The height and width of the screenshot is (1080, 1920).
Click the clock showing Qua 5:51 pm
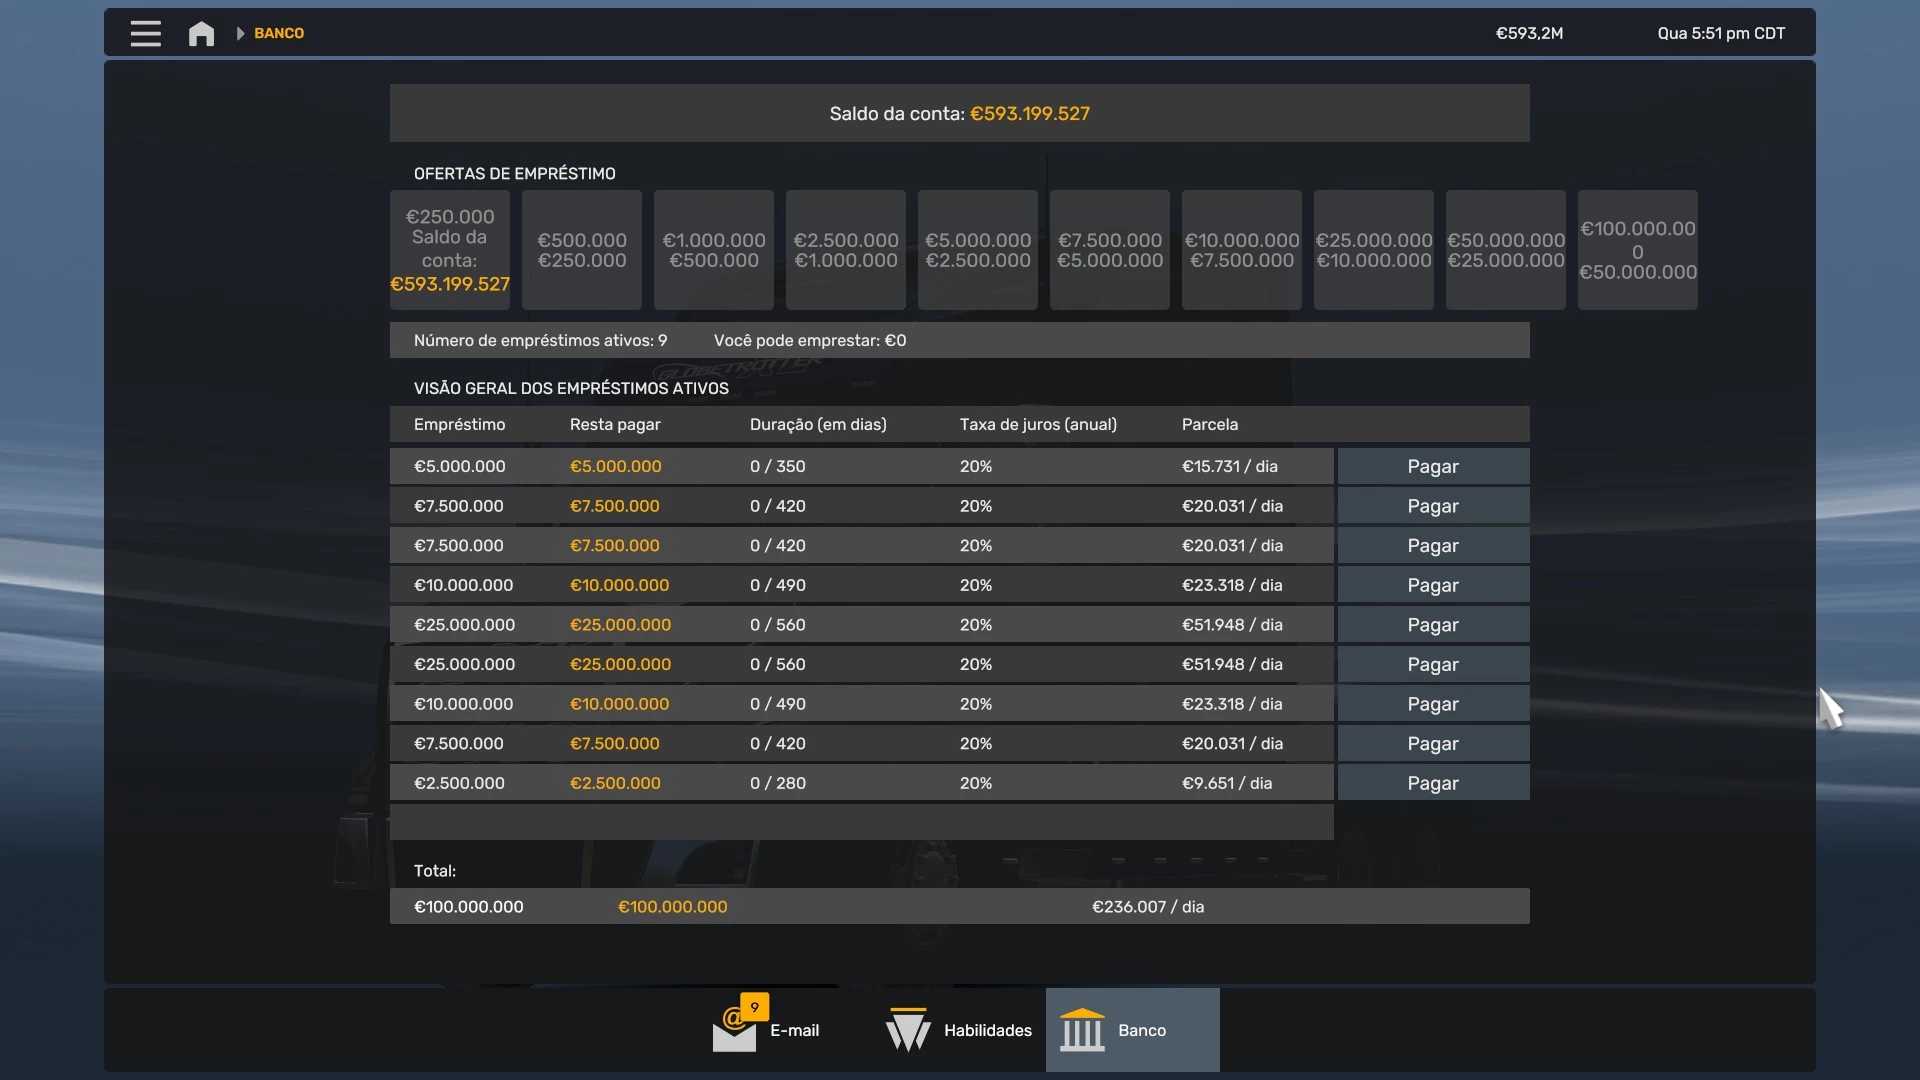(1720, 33)
